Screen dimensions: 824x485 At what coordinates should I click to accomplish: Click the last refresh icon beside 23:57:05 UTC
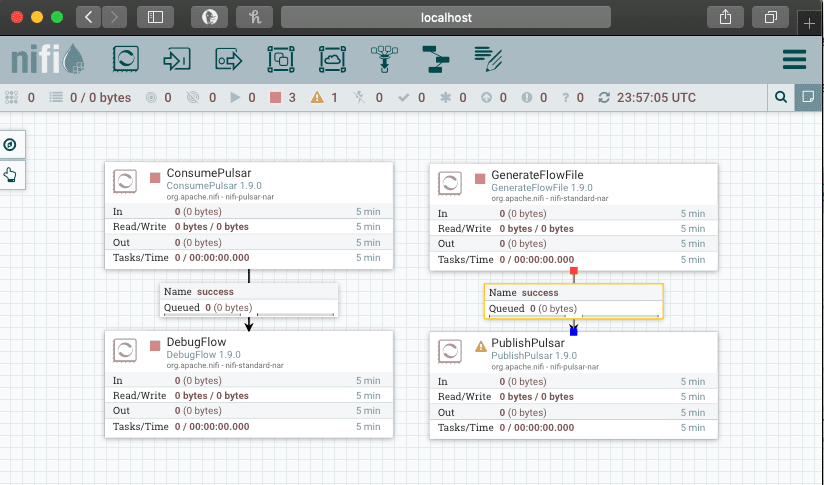[604, 97]
